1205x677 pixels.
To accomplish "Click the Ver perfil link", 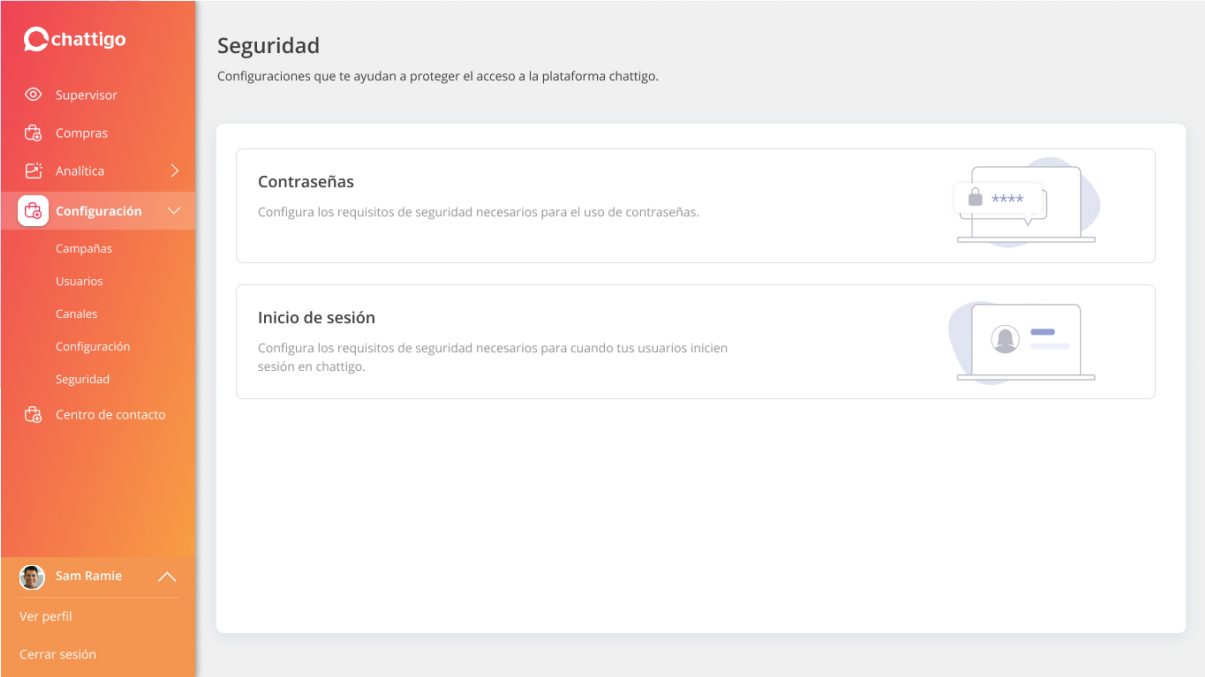I will tap(46, 617).
